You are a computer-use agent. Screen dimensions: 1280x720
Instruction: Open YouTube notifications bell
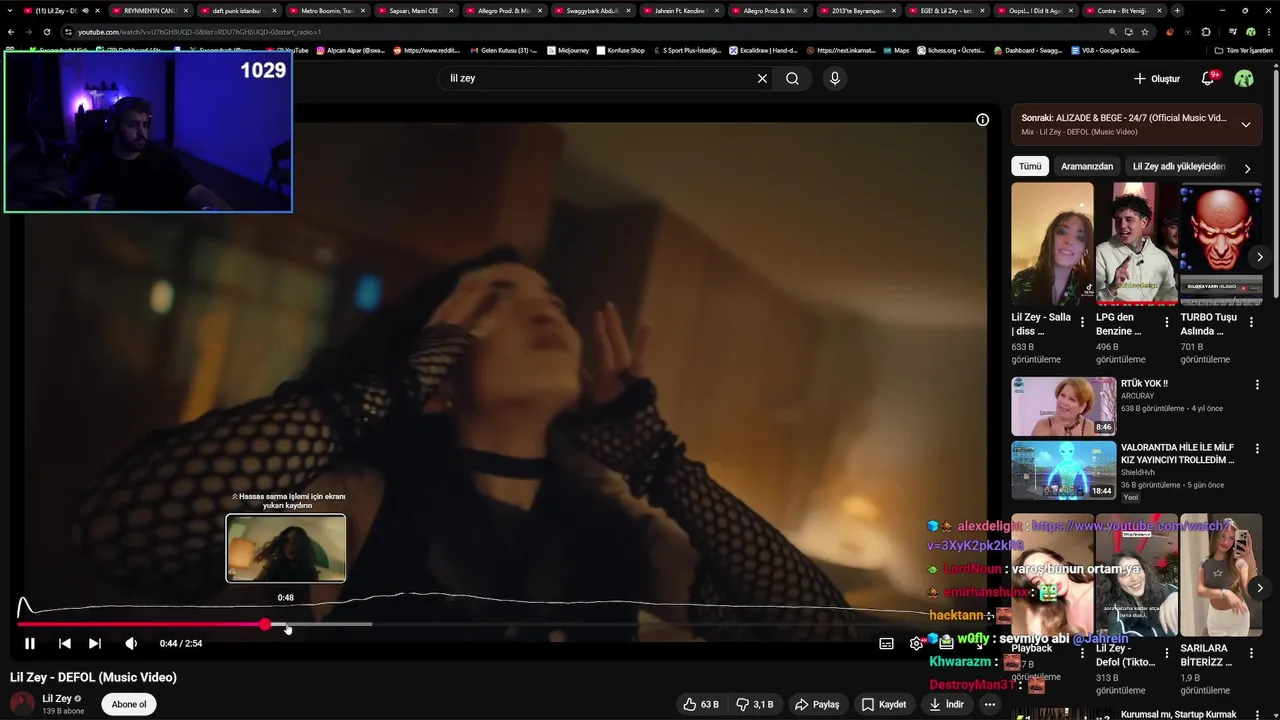pyautogui.click(x=1207, y=78)
